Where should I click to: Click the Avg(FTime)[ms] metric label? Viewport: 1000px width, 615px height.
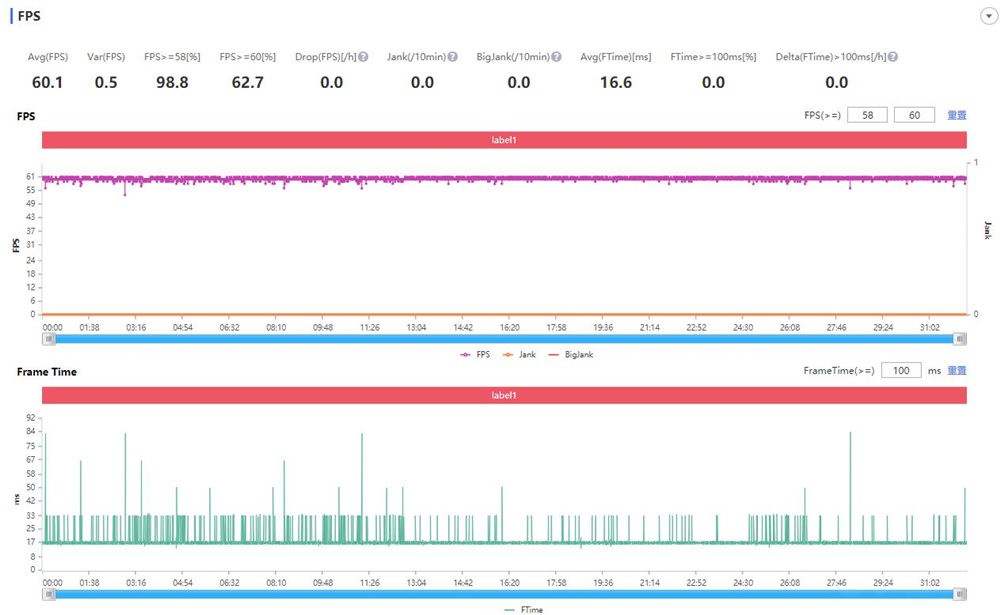coord(615,57)
